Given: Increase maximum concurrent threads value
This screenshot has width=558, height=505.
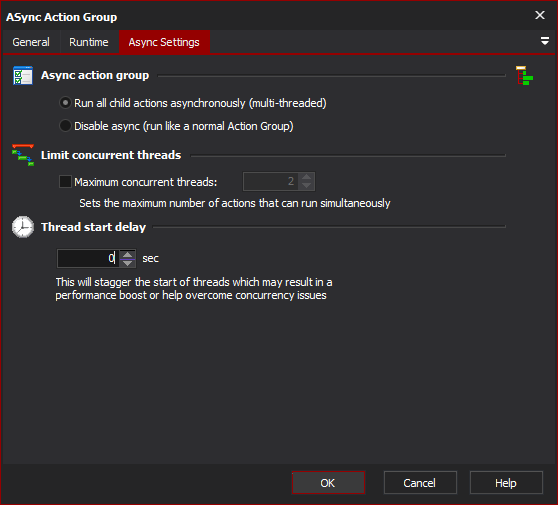Looking at the screenshot, I should (306, 177).
